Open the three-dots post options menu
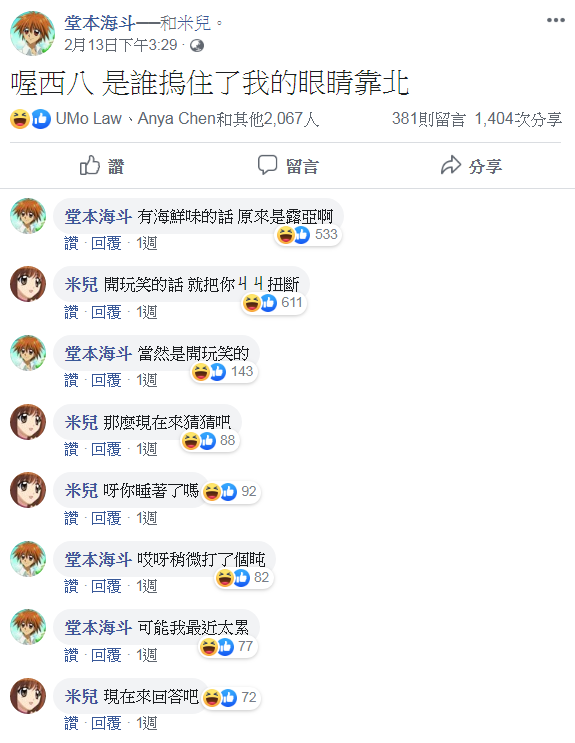Screen dimensions: 575x743 [556, 20]
